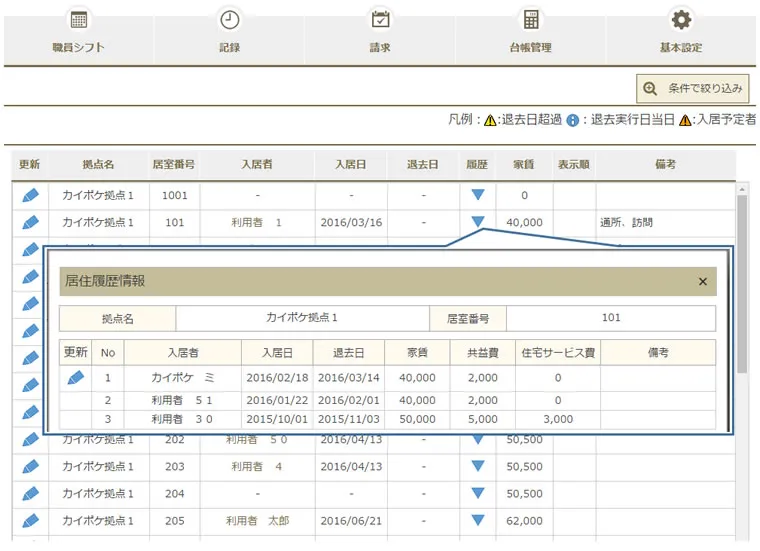Screen dimensions: 760x551
Task: Click history resident 利用者 30
Action: (x=182, y=419)
